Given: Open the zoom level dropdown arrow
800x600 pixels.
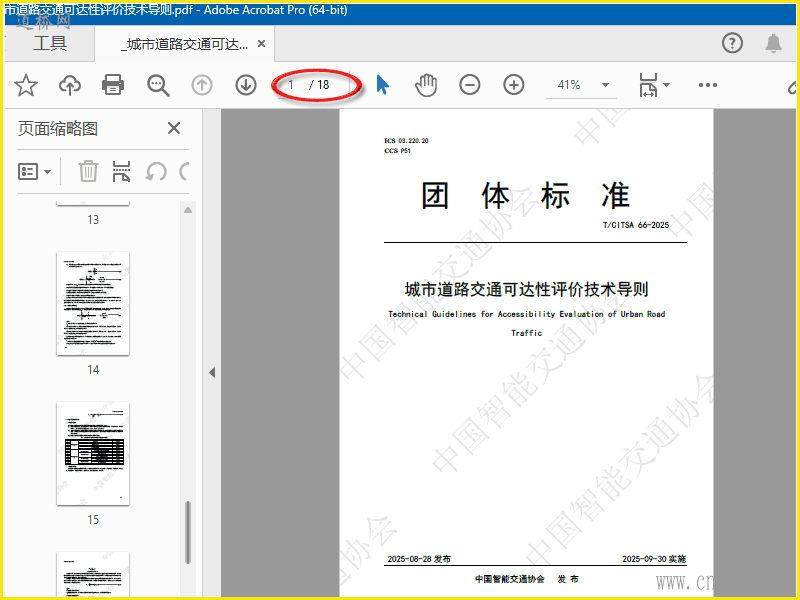Looking at the screenshot, I should coord(606,85).
